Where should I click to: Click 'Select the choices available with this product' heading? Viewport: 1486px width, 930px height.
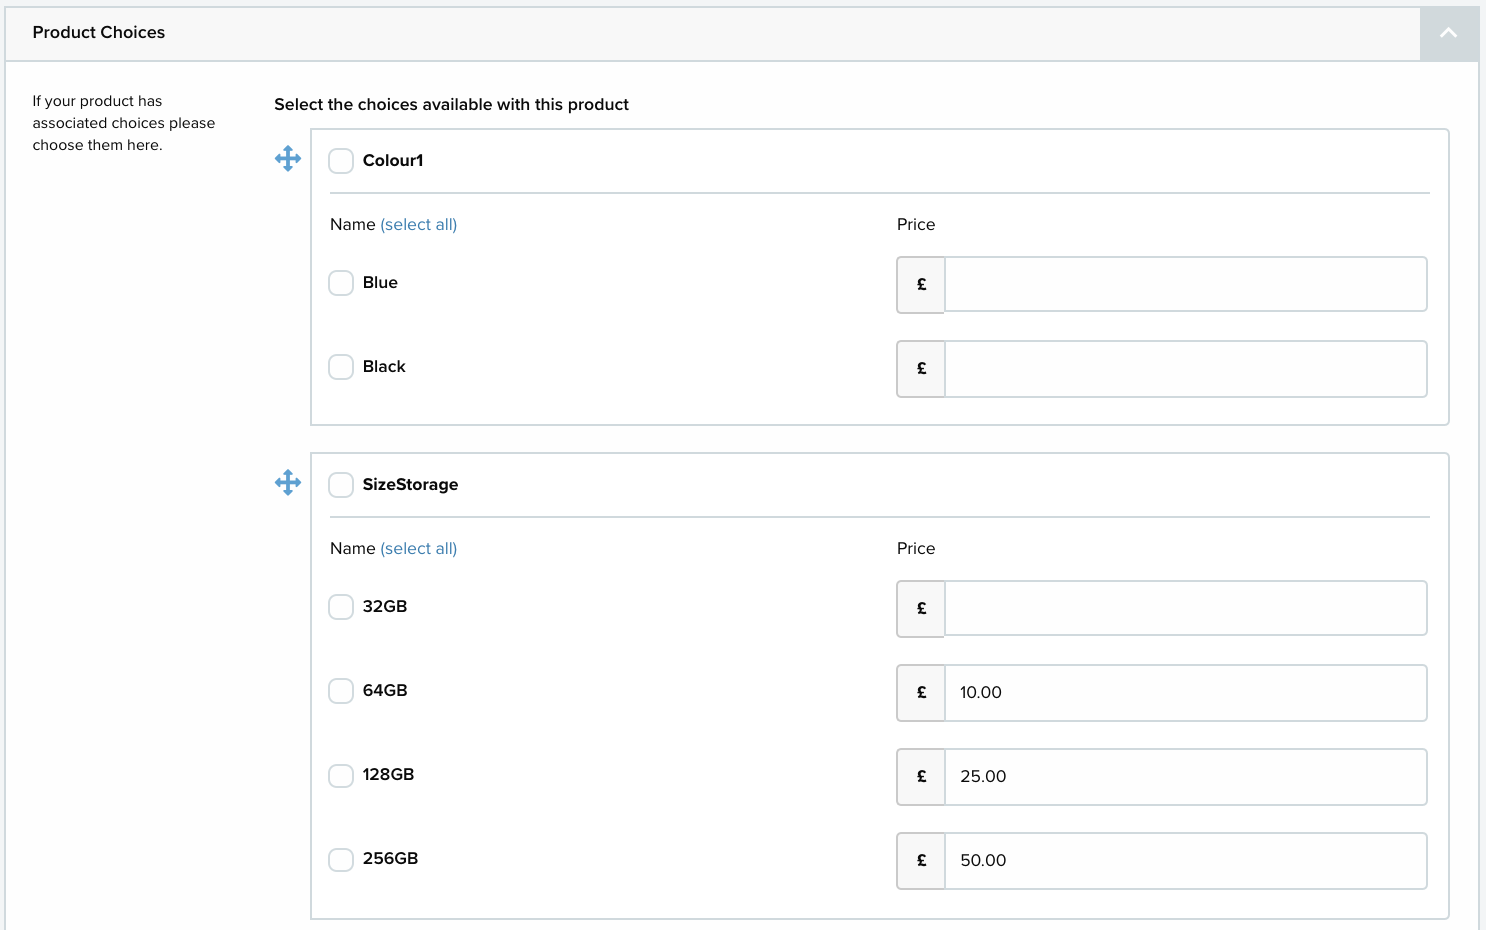pos(451,104)
